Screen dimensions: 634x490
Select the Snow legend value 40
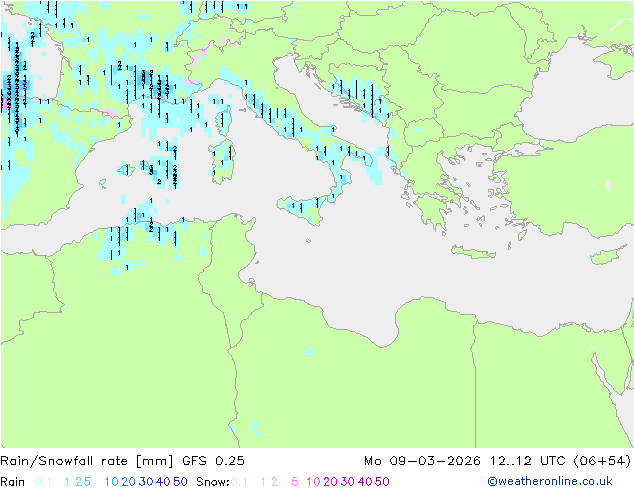(x=365, y=482)
